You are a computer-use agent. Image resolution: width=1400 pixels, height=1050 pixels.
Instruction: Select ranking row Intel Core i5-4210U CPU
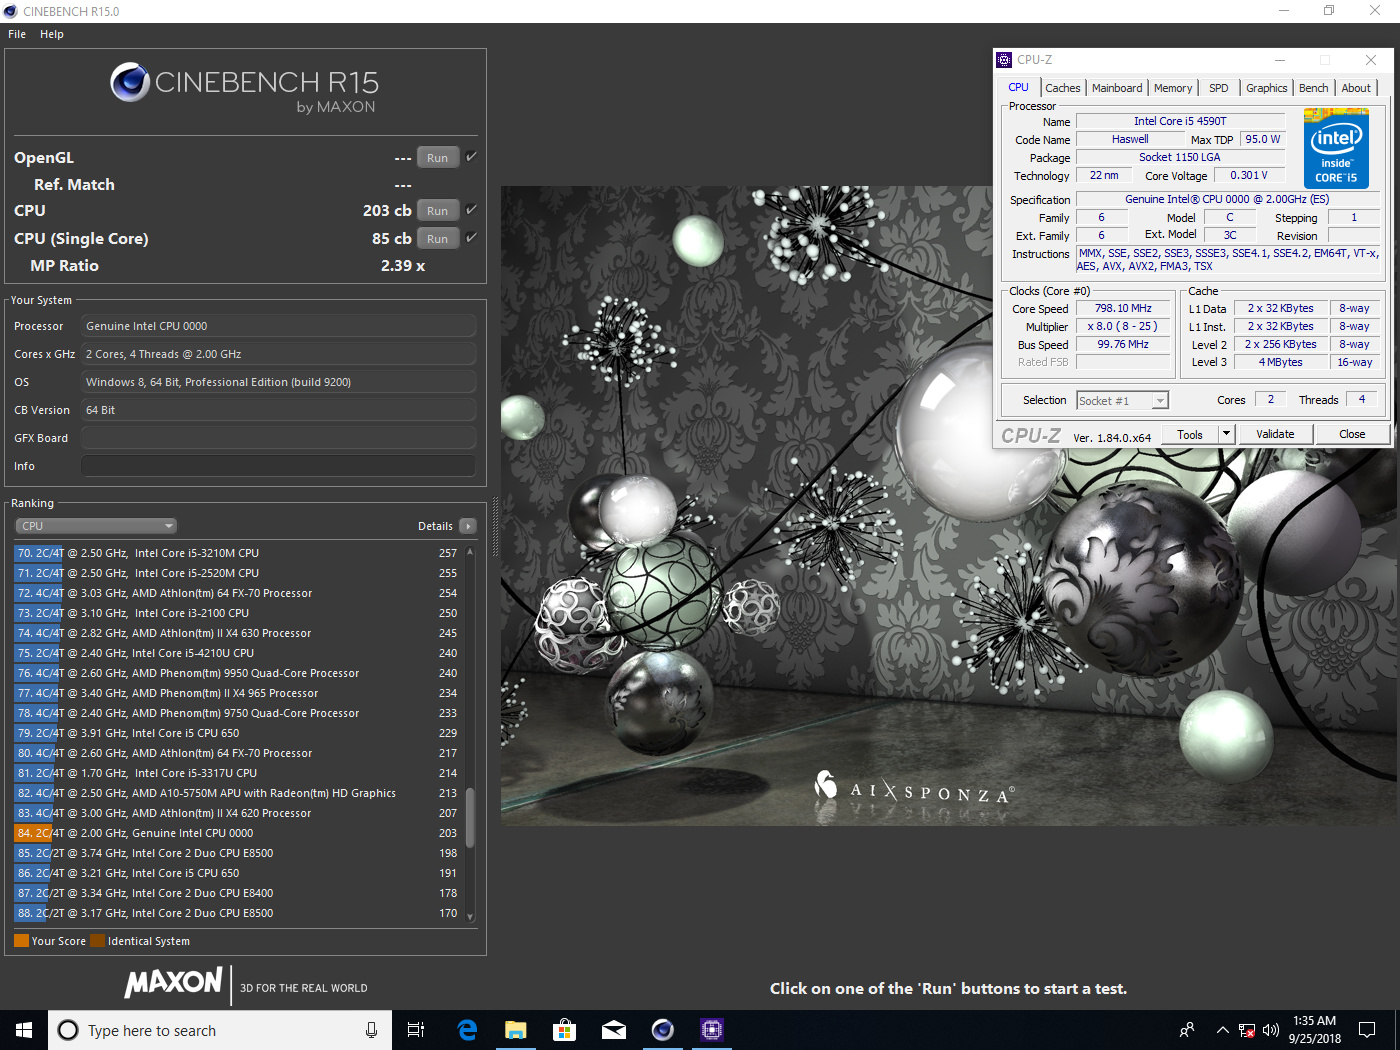[x=237, y=653]
